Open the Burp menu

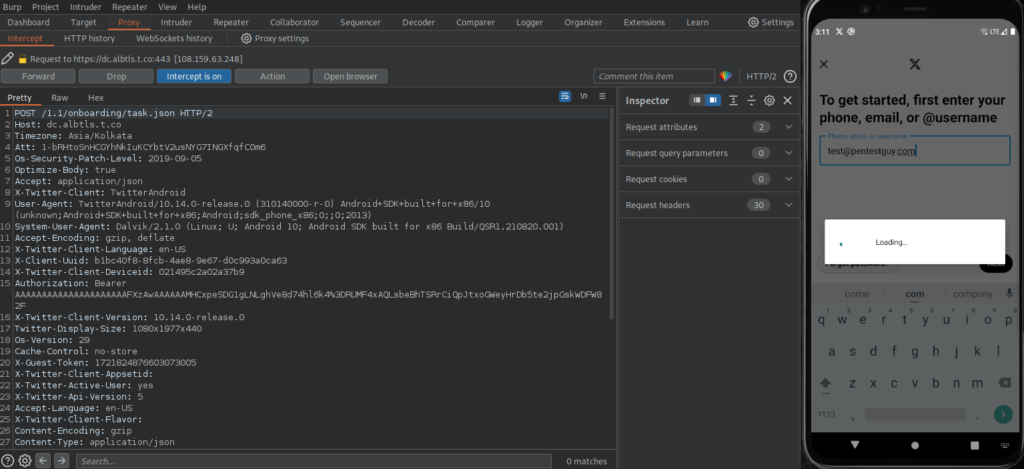coord(12,7)
